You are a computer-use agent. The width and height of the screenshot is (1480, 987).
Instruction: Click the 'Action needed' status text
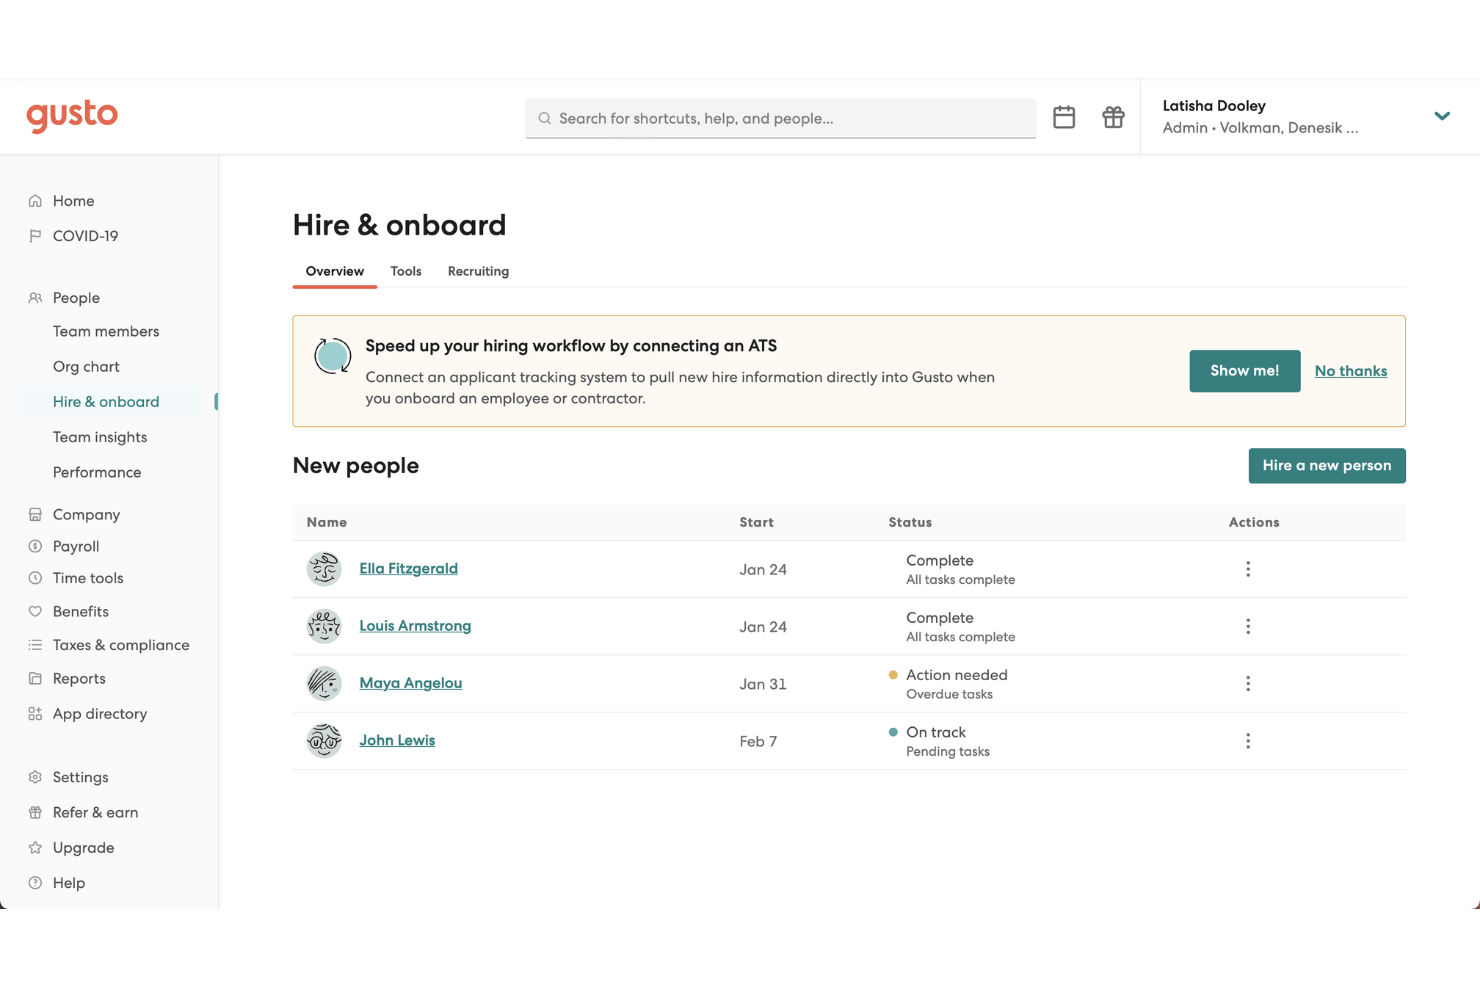[x=957, y=675]
